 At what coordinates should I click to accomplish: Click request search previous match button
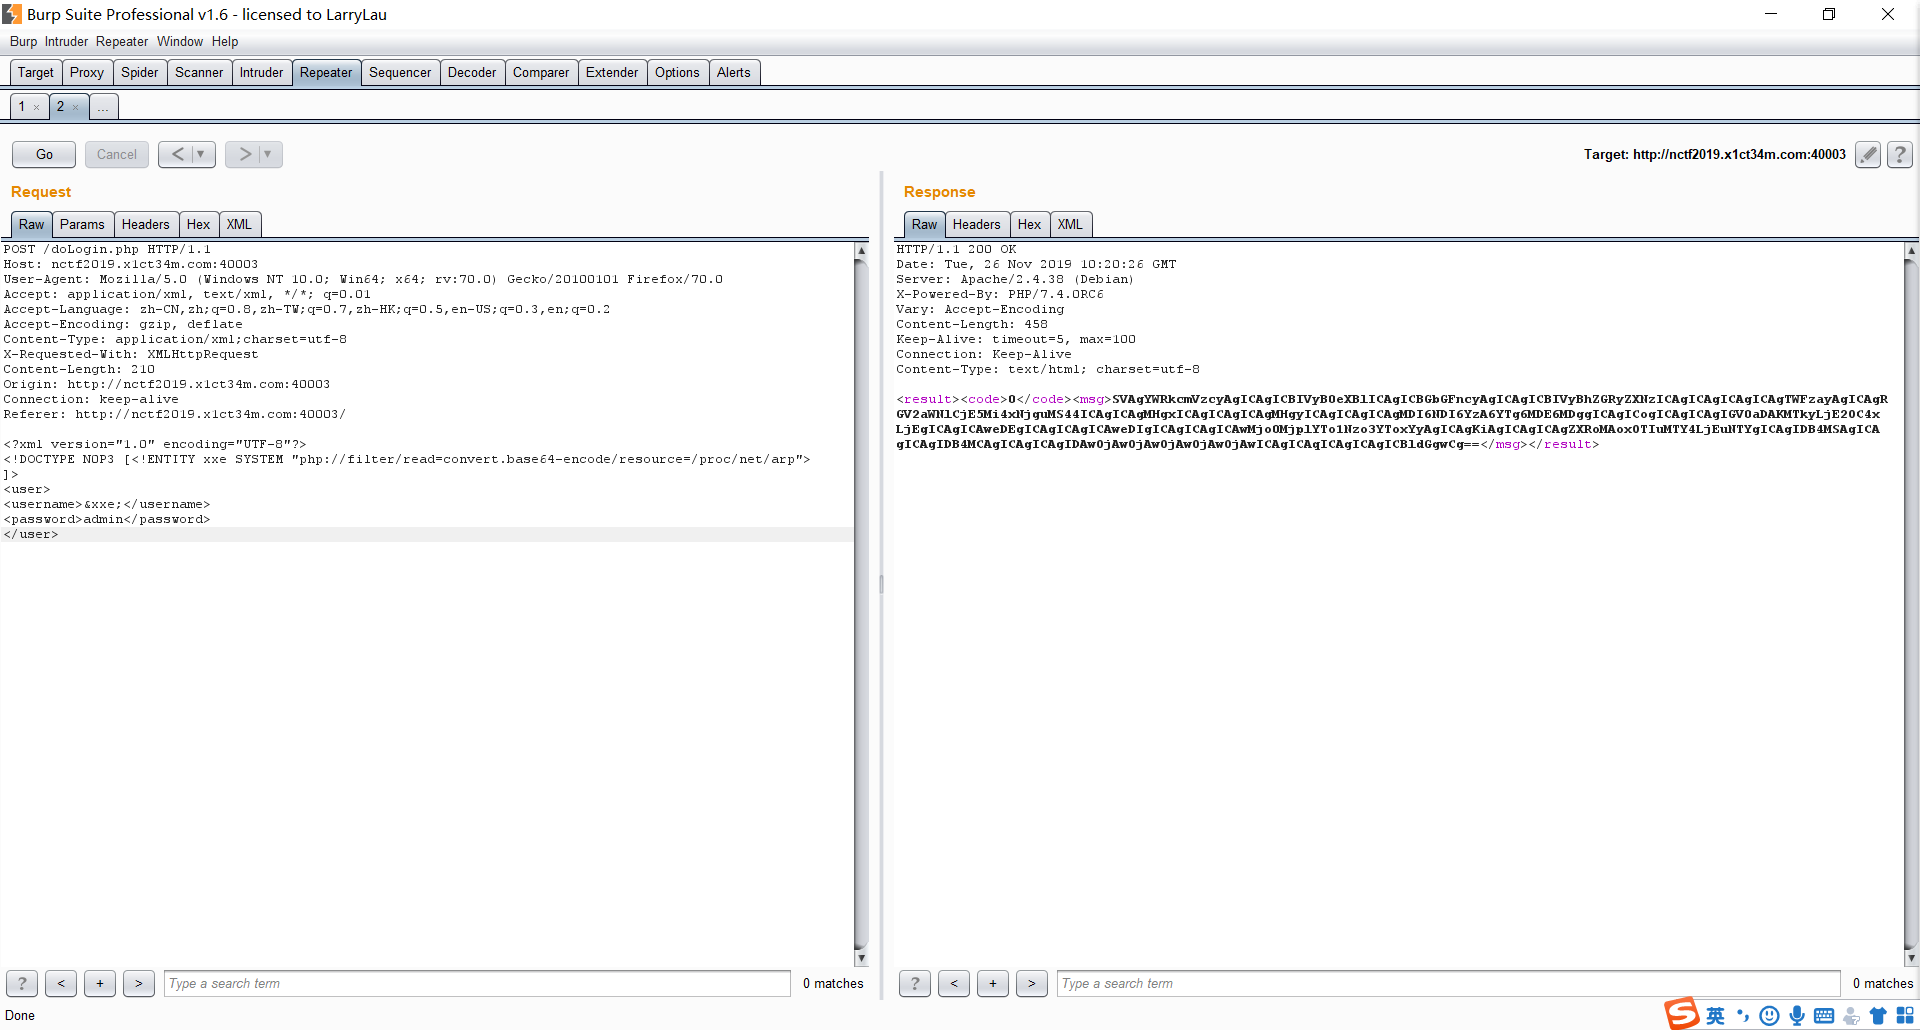pos(61,983)
